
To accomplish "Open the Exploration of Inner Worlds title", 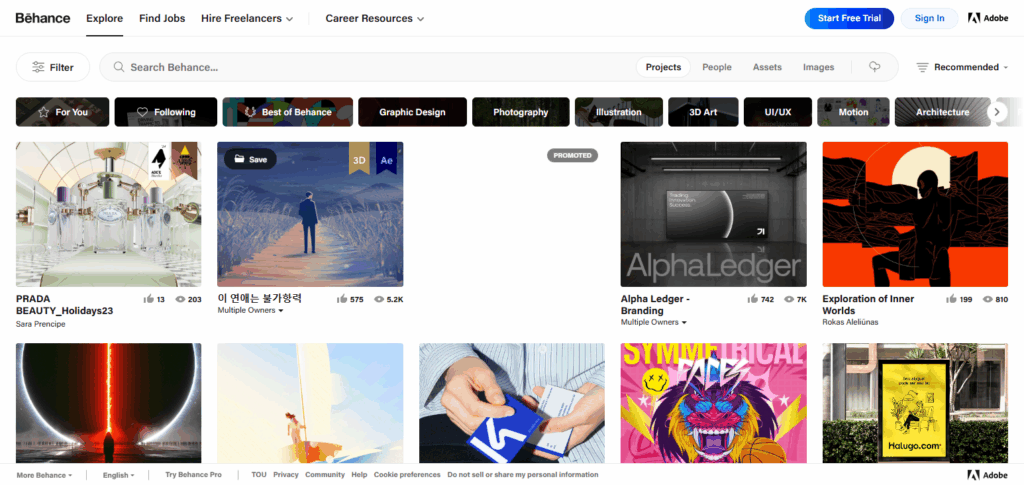I will tap(868, 305).
